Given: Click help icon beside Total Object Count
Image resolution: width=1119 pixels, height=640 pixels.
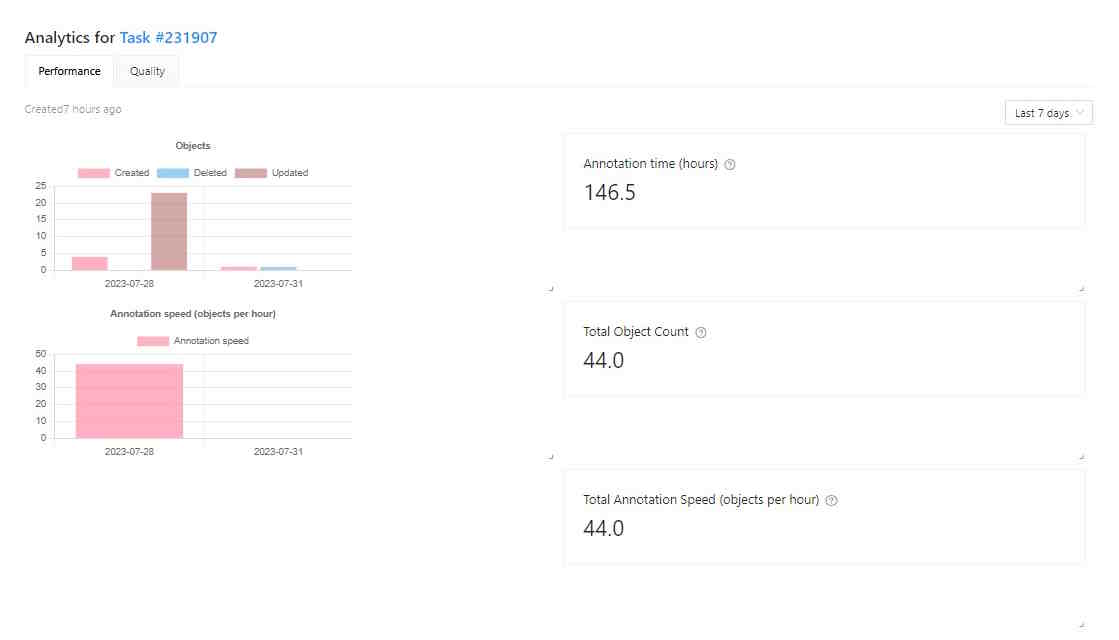Looking at the screenshot, I should 700,333.
